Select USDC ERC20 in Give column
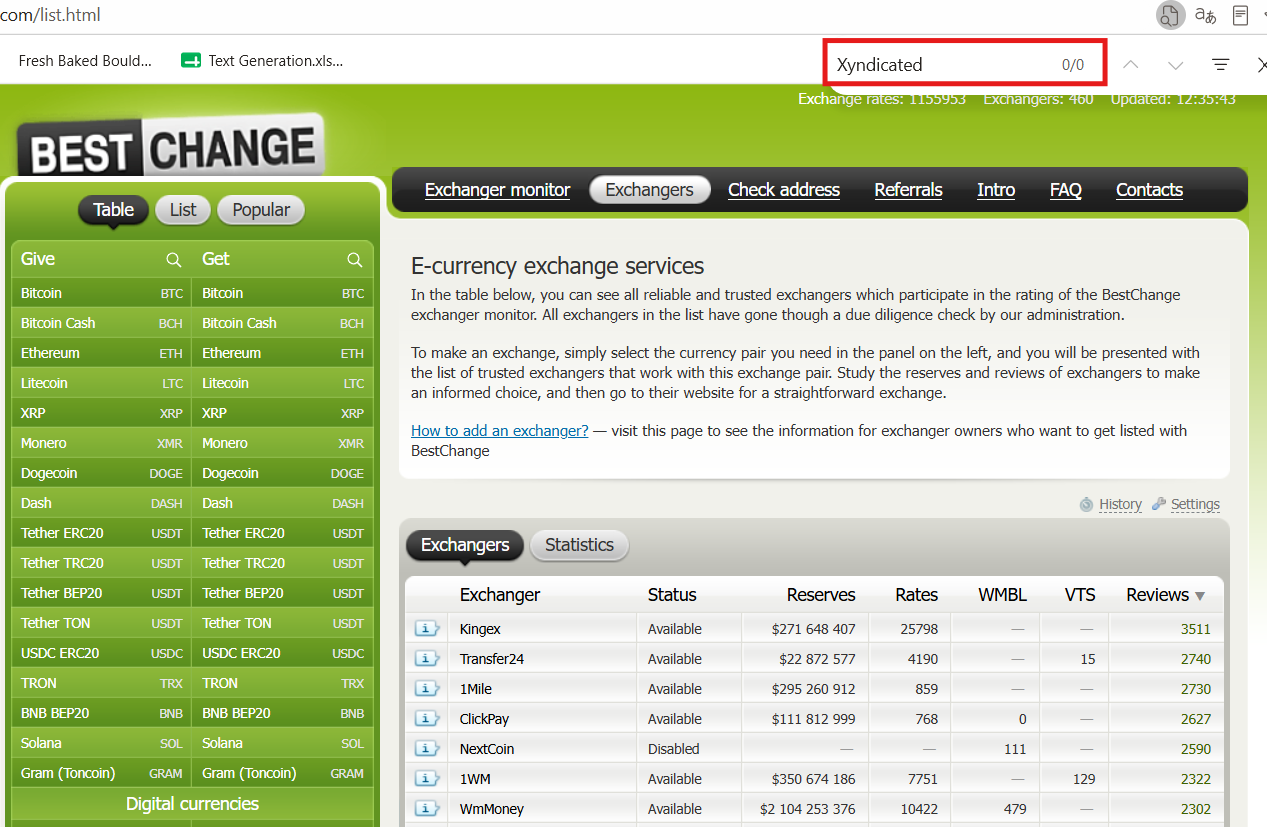This screenshot has width=1267, height=827. [x=101, y=653]
